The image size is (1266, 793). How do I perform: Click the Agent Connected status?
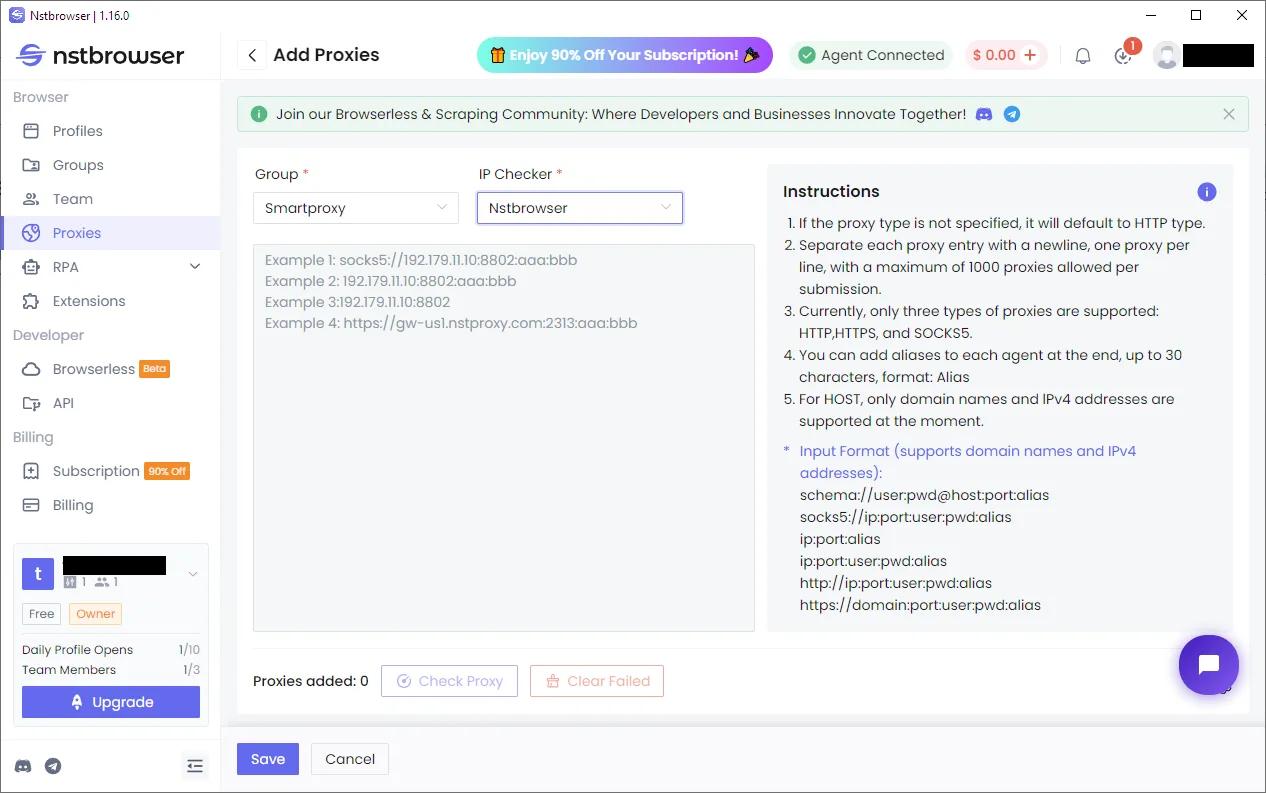[x=871, y=55]
